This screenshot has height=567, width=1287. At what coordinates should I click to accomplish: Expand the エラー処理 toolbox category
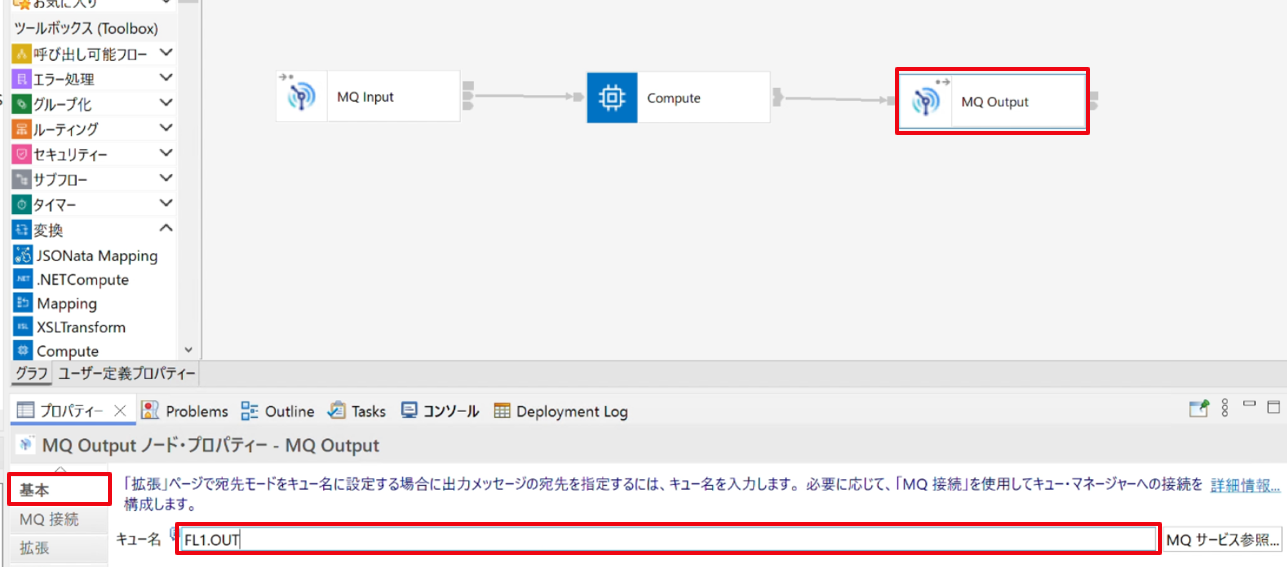tap(166, 78)
